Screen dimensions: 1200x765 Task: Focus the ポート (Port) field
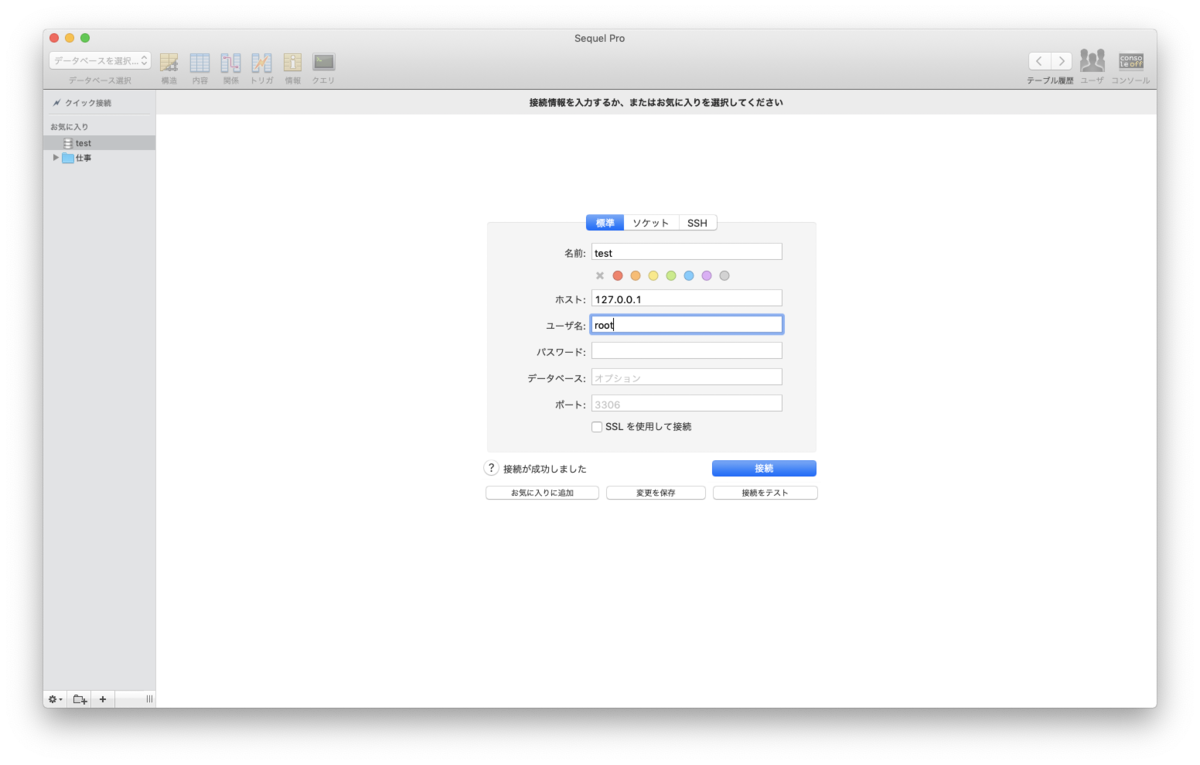(687, 404)
